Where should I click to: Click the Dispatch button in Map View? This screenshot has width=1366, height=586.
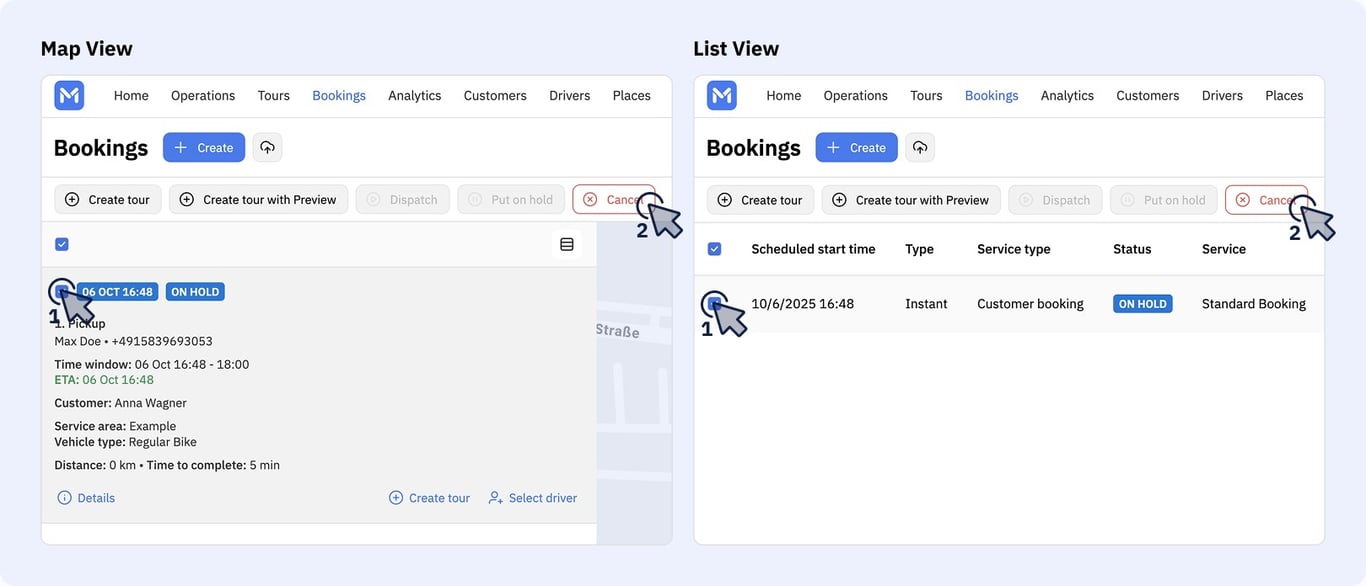pos(403,199)
